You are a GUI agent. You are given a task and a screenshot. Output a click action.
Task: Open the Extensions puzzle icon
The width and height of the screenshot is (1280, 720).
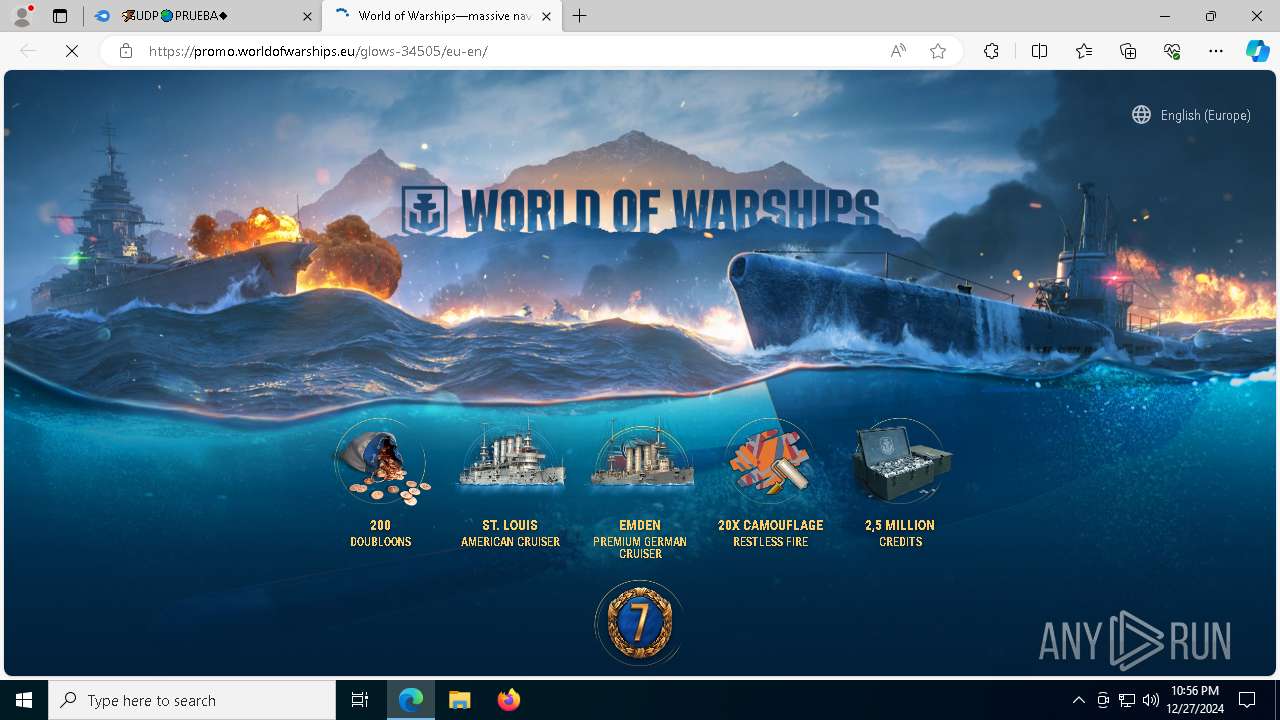tap(991, 51)
